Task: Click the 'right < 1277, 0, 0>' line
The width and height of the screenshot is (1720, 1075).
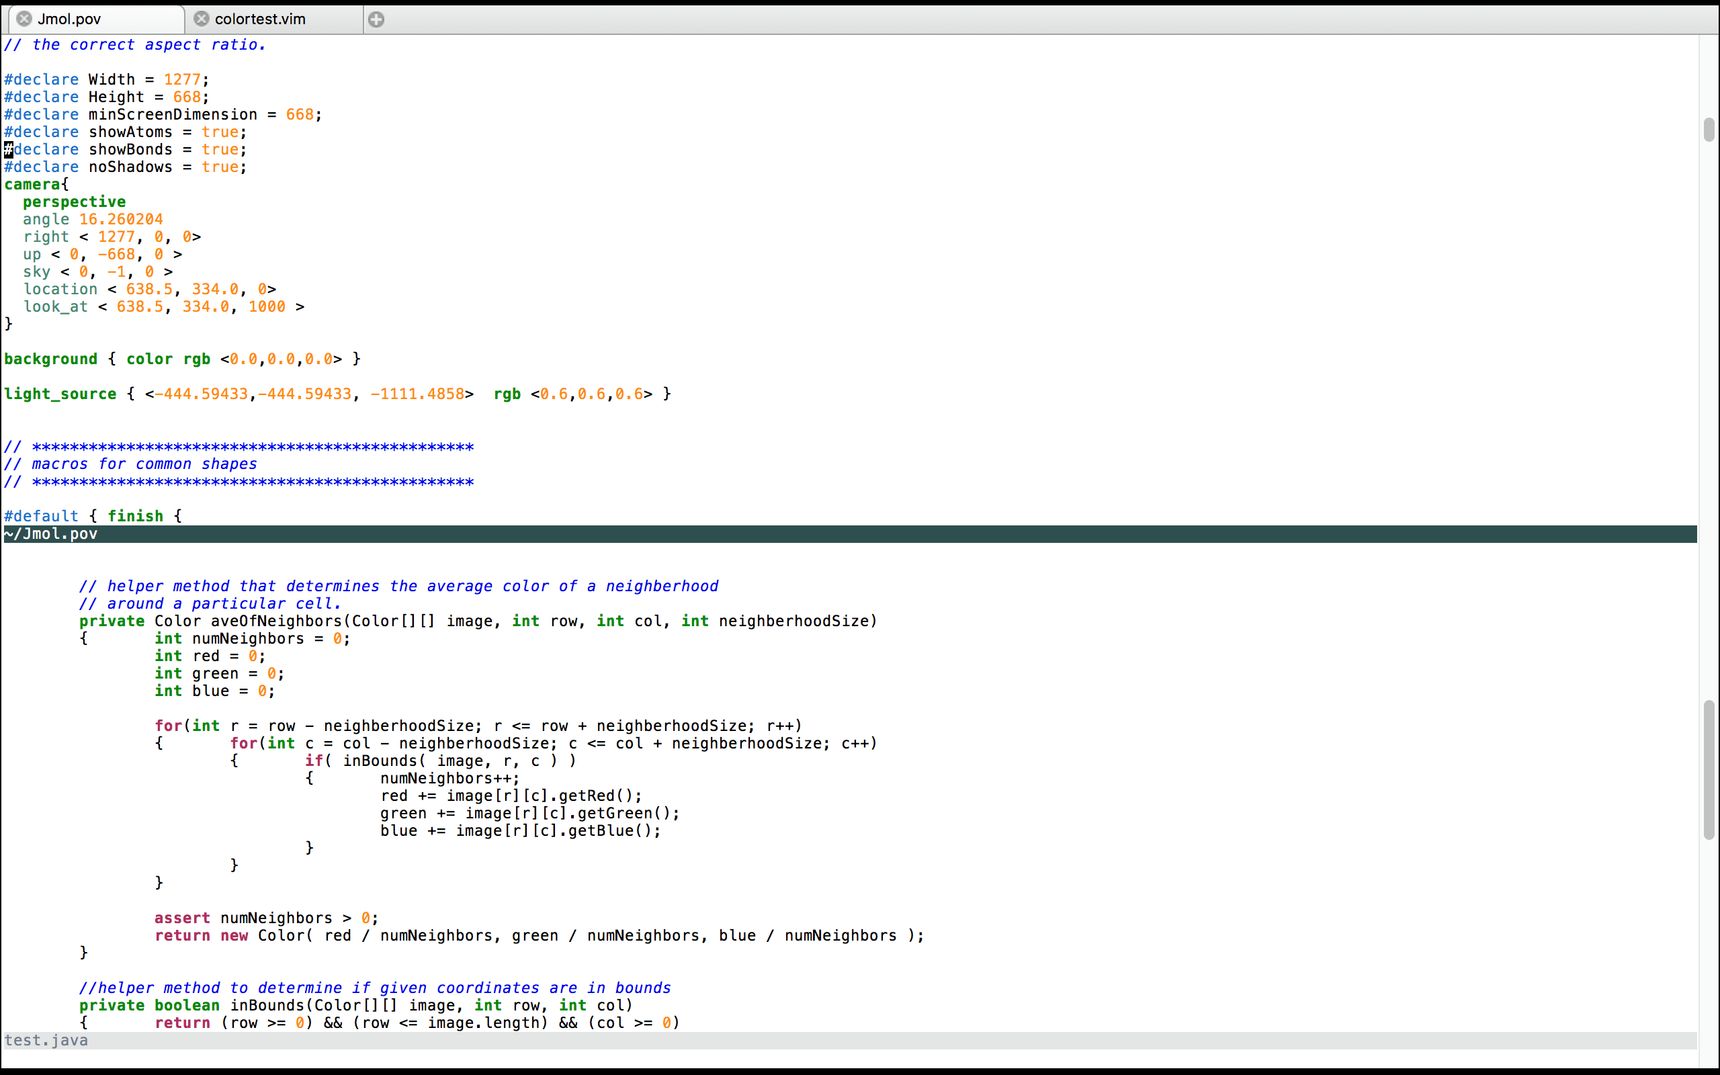Action: (x=112, y=237)
